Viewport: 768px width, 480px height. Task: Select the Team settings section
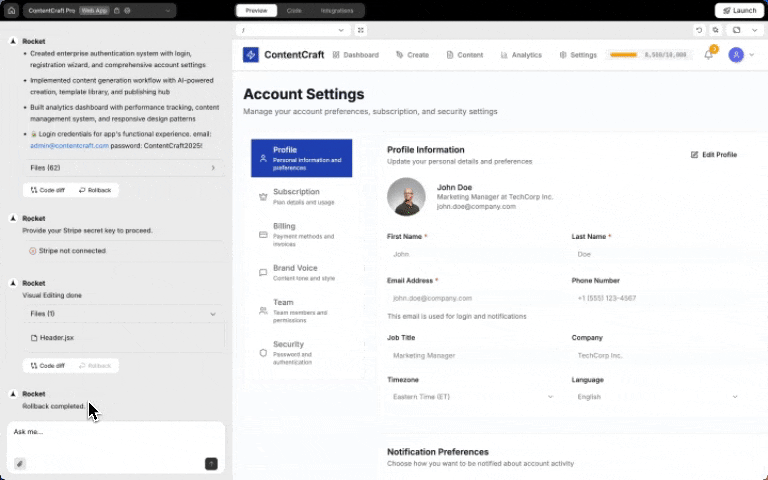point(302,311)
